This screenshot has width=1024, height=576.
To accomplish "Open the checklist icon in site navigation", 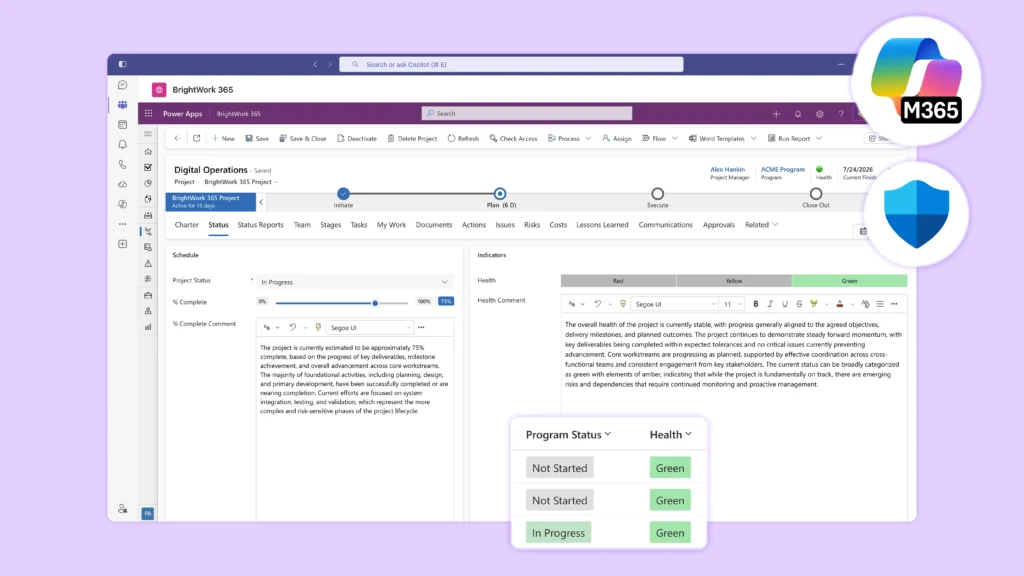I will coord(148,167).
